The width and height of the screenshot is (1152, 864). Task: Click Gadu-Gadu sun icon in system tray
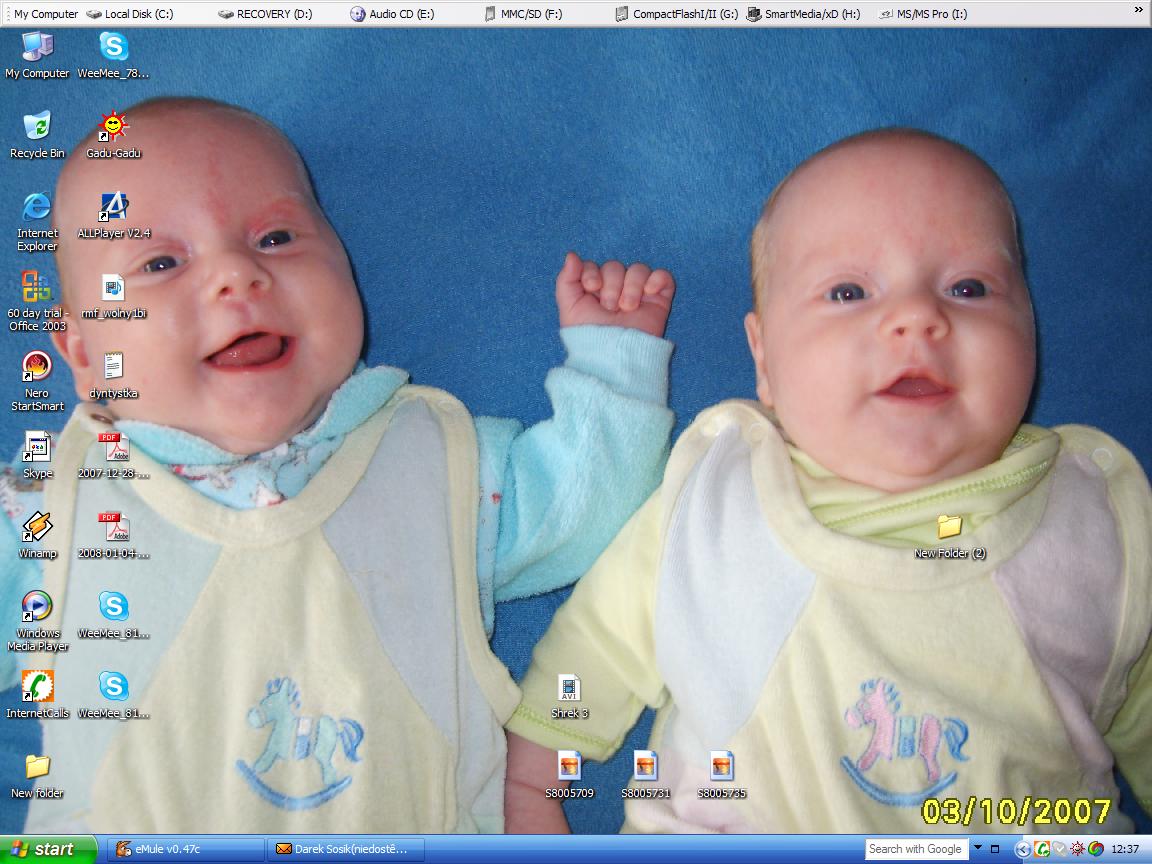coord(1077,849)
